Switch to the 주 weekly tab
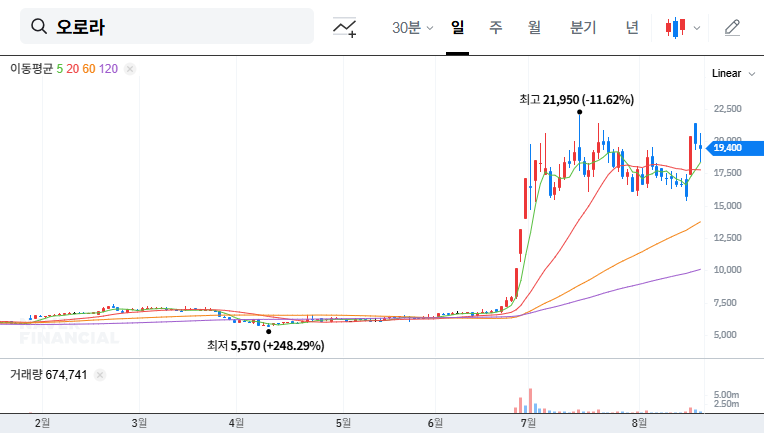 click(x=496, y=28)
